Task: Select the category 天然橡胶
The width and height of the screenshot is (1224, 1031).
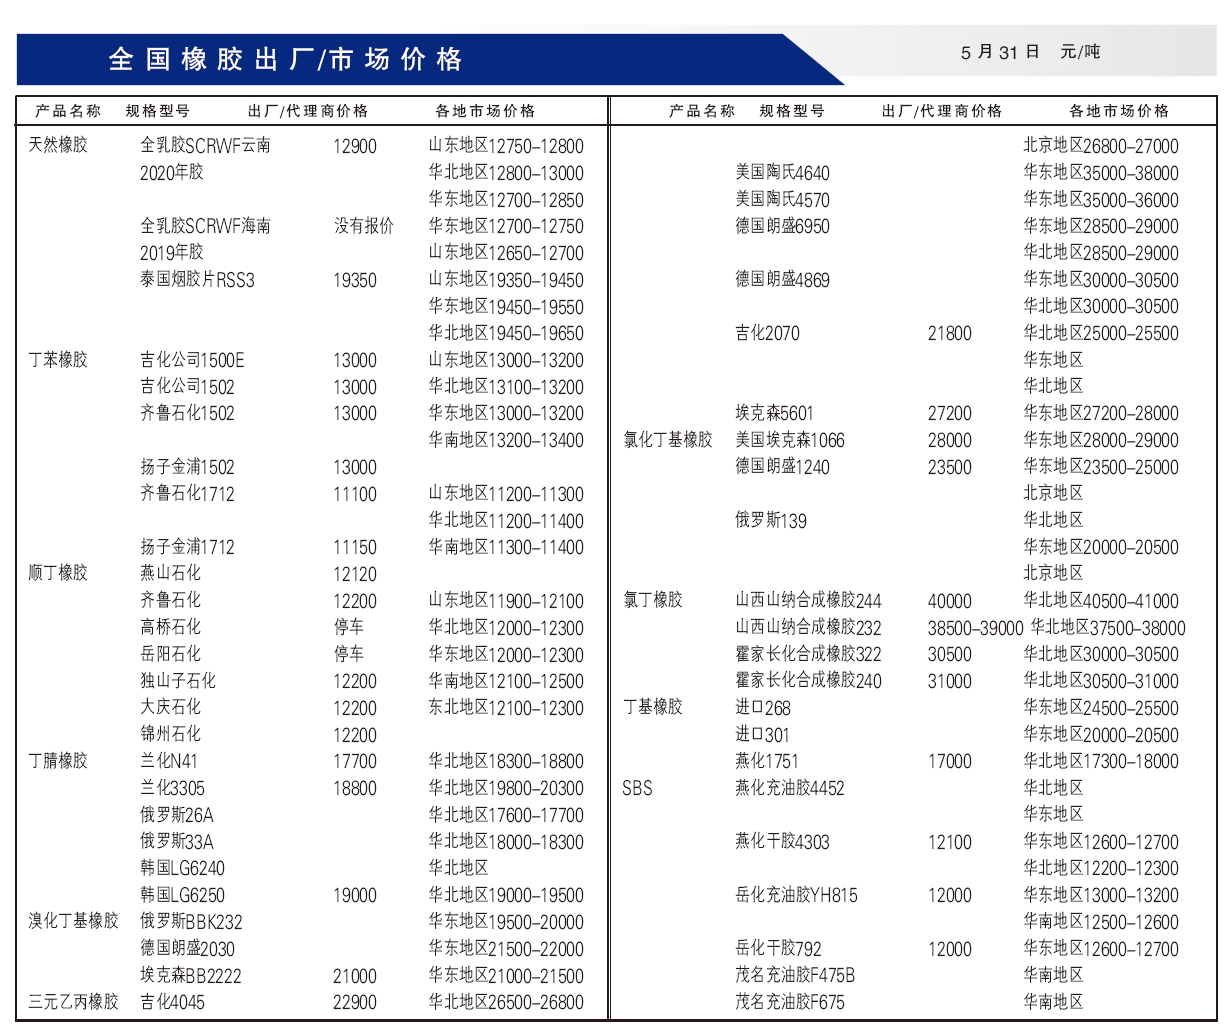Action: pos(58,145)
